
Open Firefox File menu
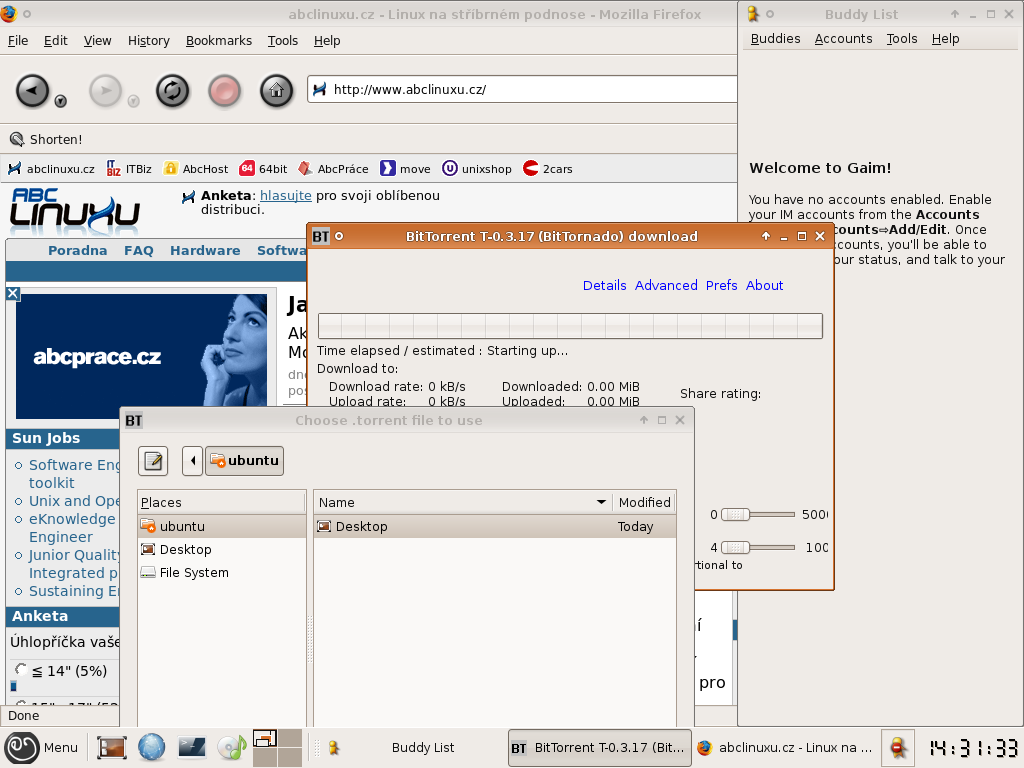(x=18, y=40)
